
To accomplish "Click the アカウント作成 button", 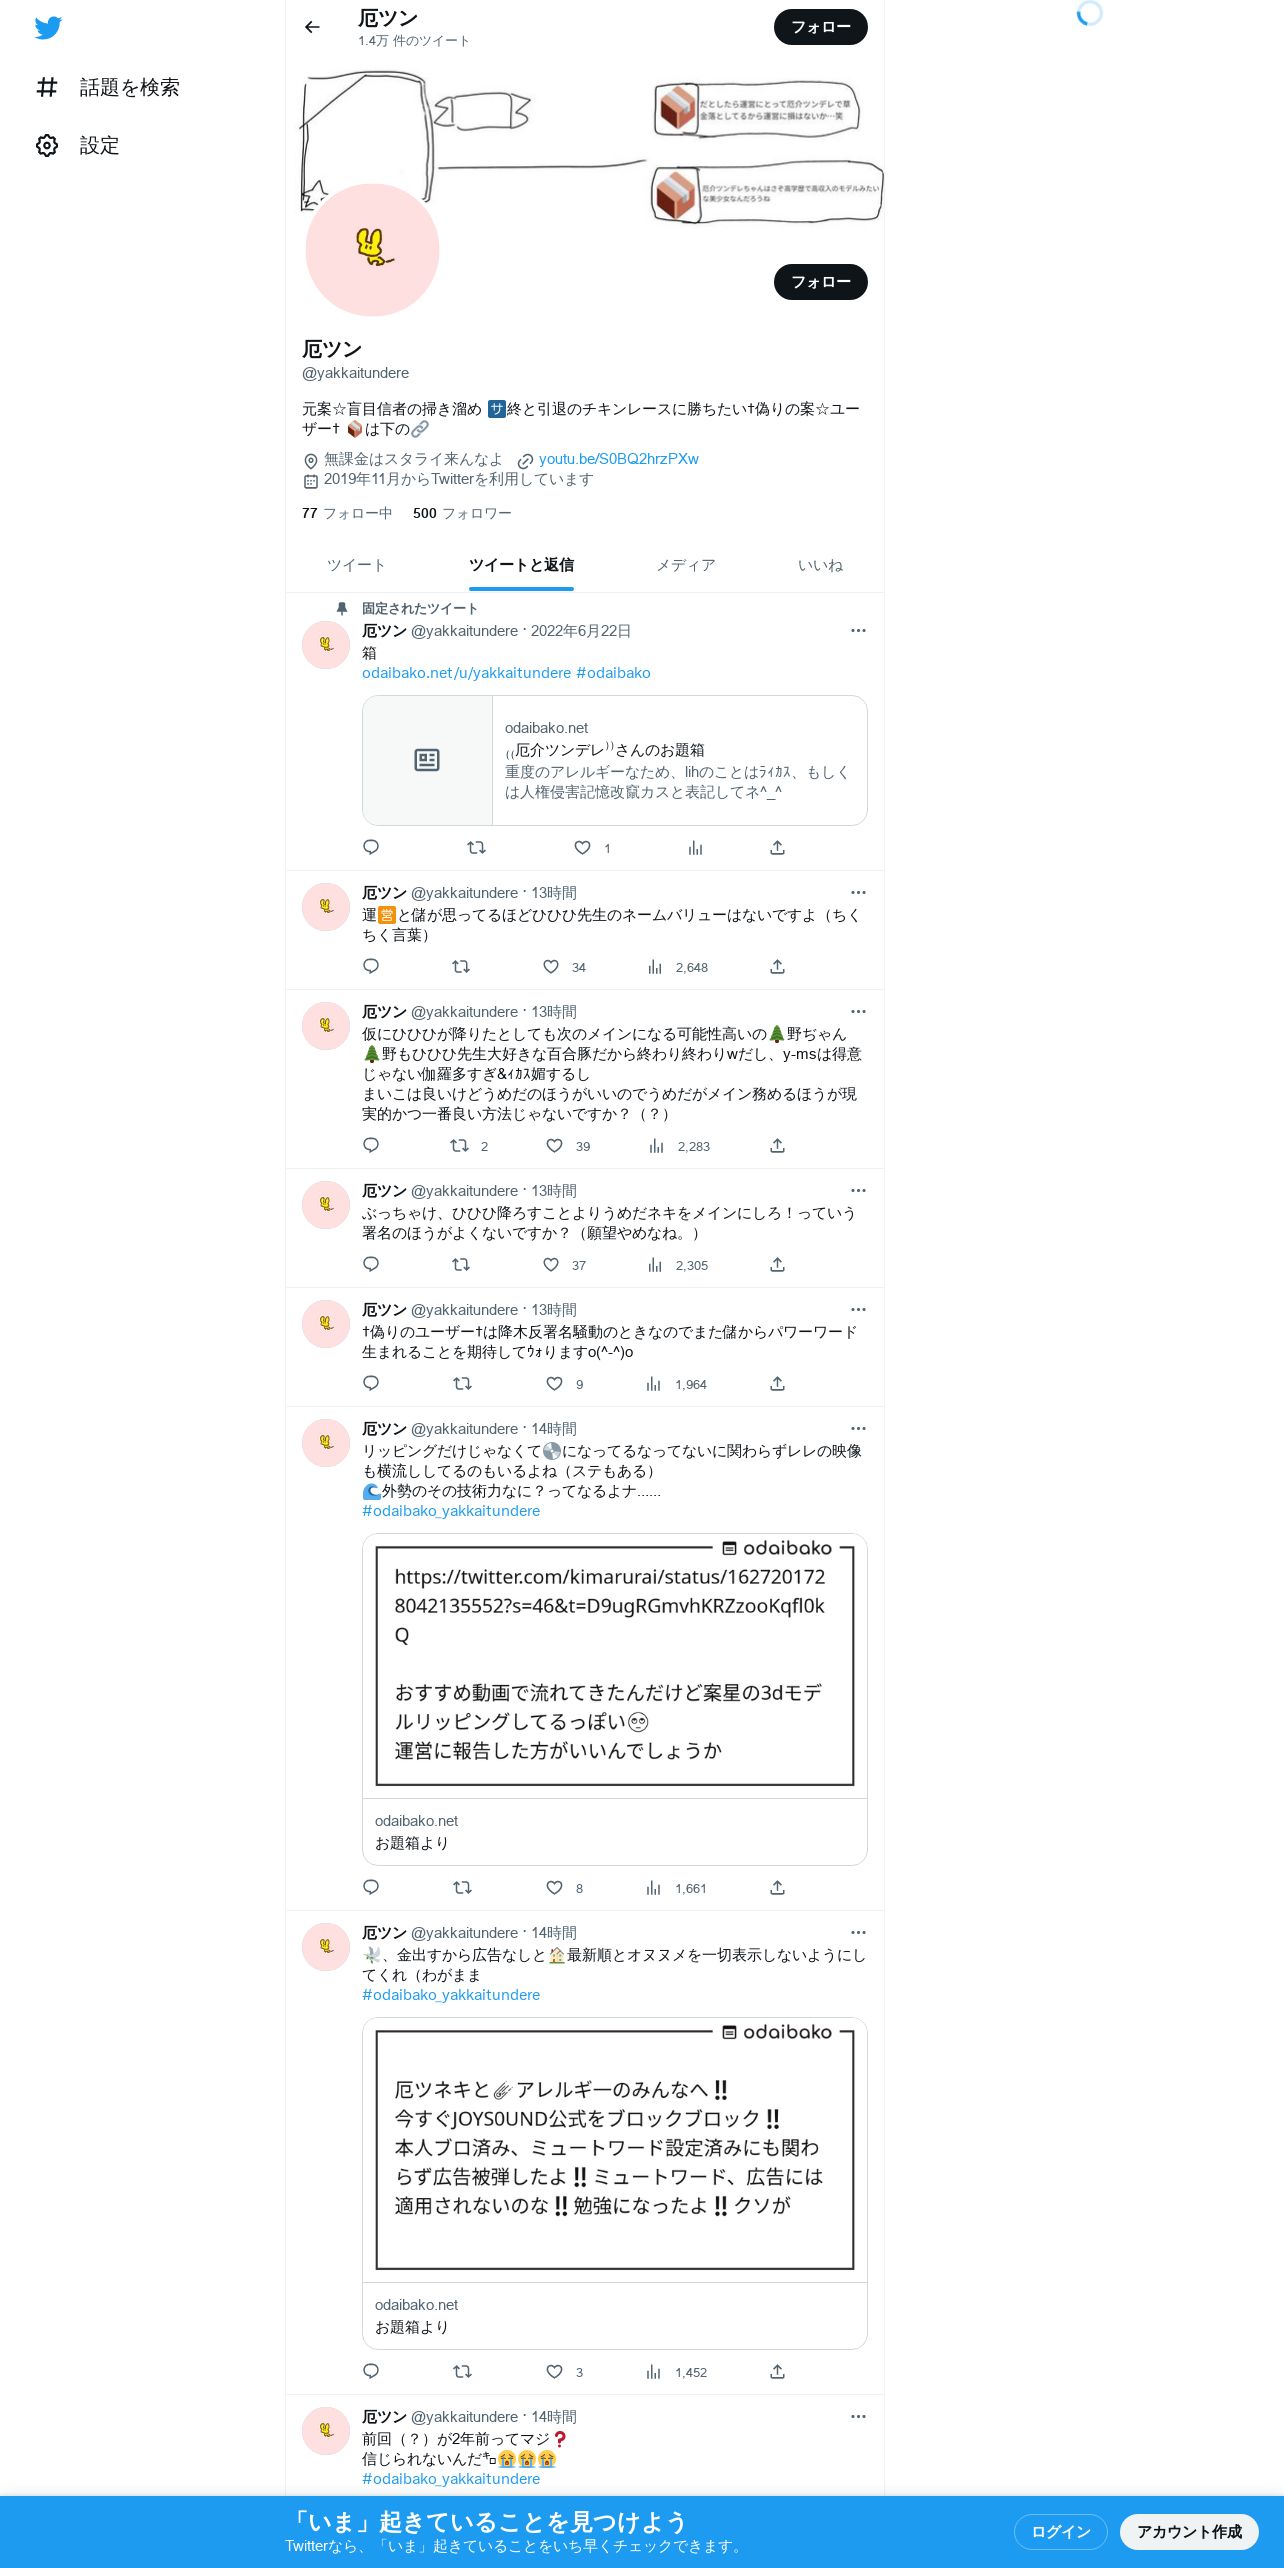I will pyautogui.click(x=1189, y=2531).
